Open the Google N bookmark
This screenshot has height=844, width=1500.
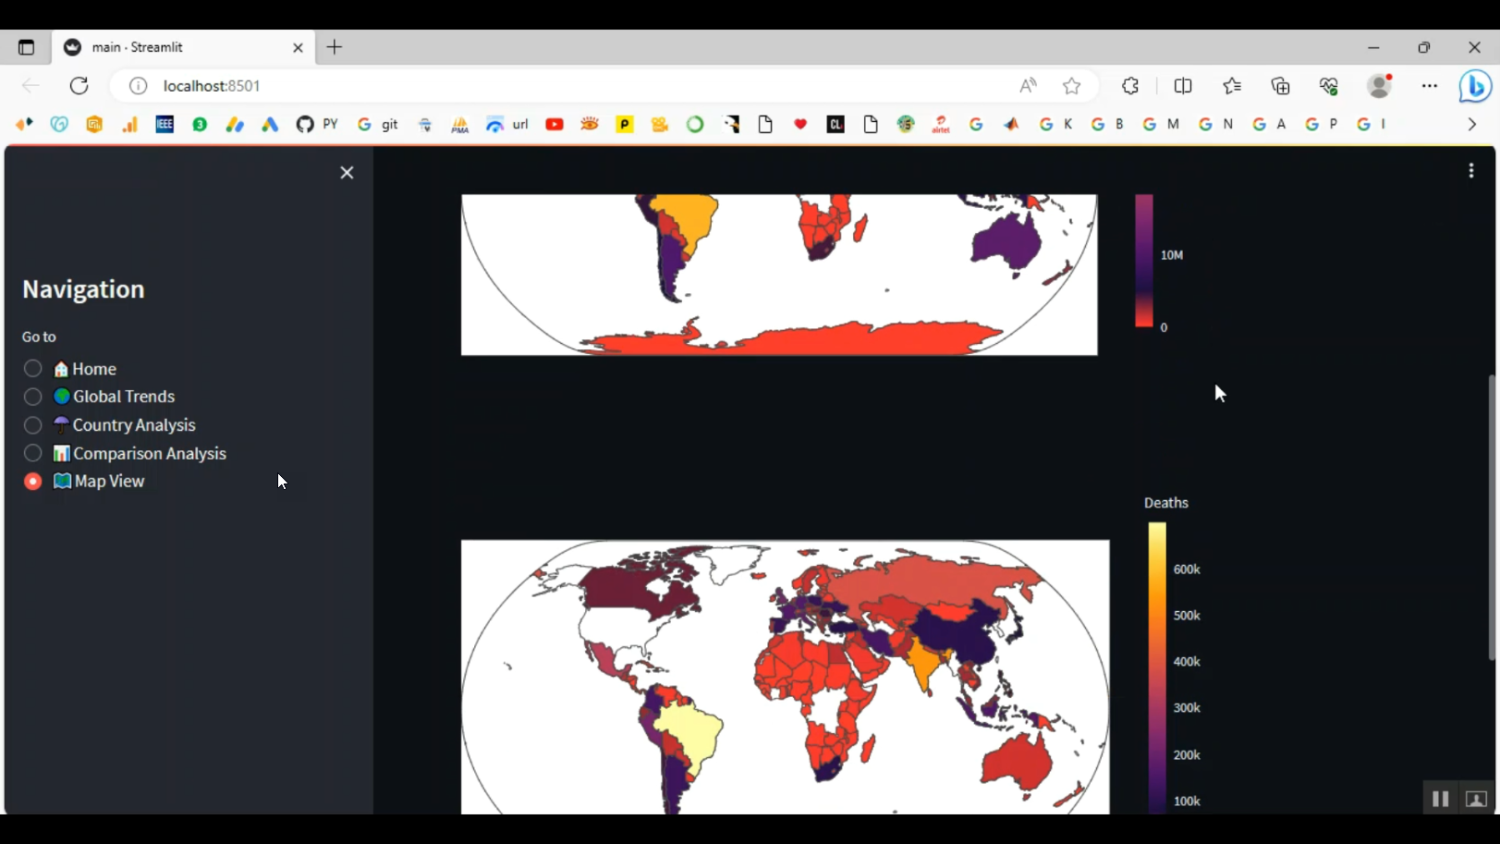click(x=1216, y=124)
